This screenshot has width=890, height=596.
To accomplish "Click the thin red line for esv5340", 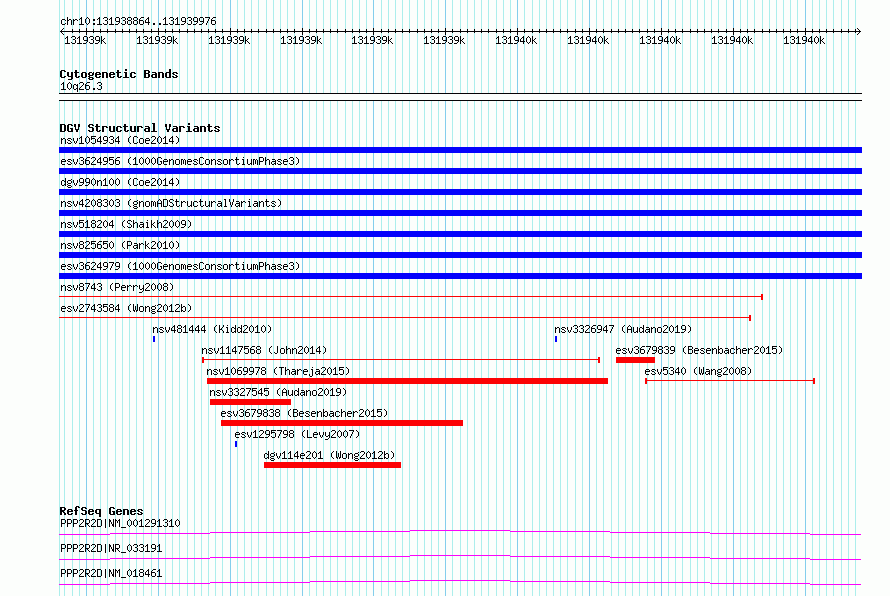I will (x=730, y=381).
